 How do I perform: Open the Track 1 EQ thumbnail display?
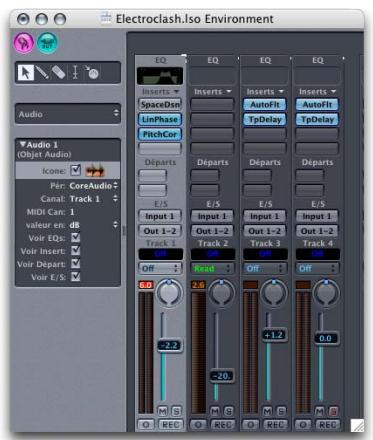point(160,76)
